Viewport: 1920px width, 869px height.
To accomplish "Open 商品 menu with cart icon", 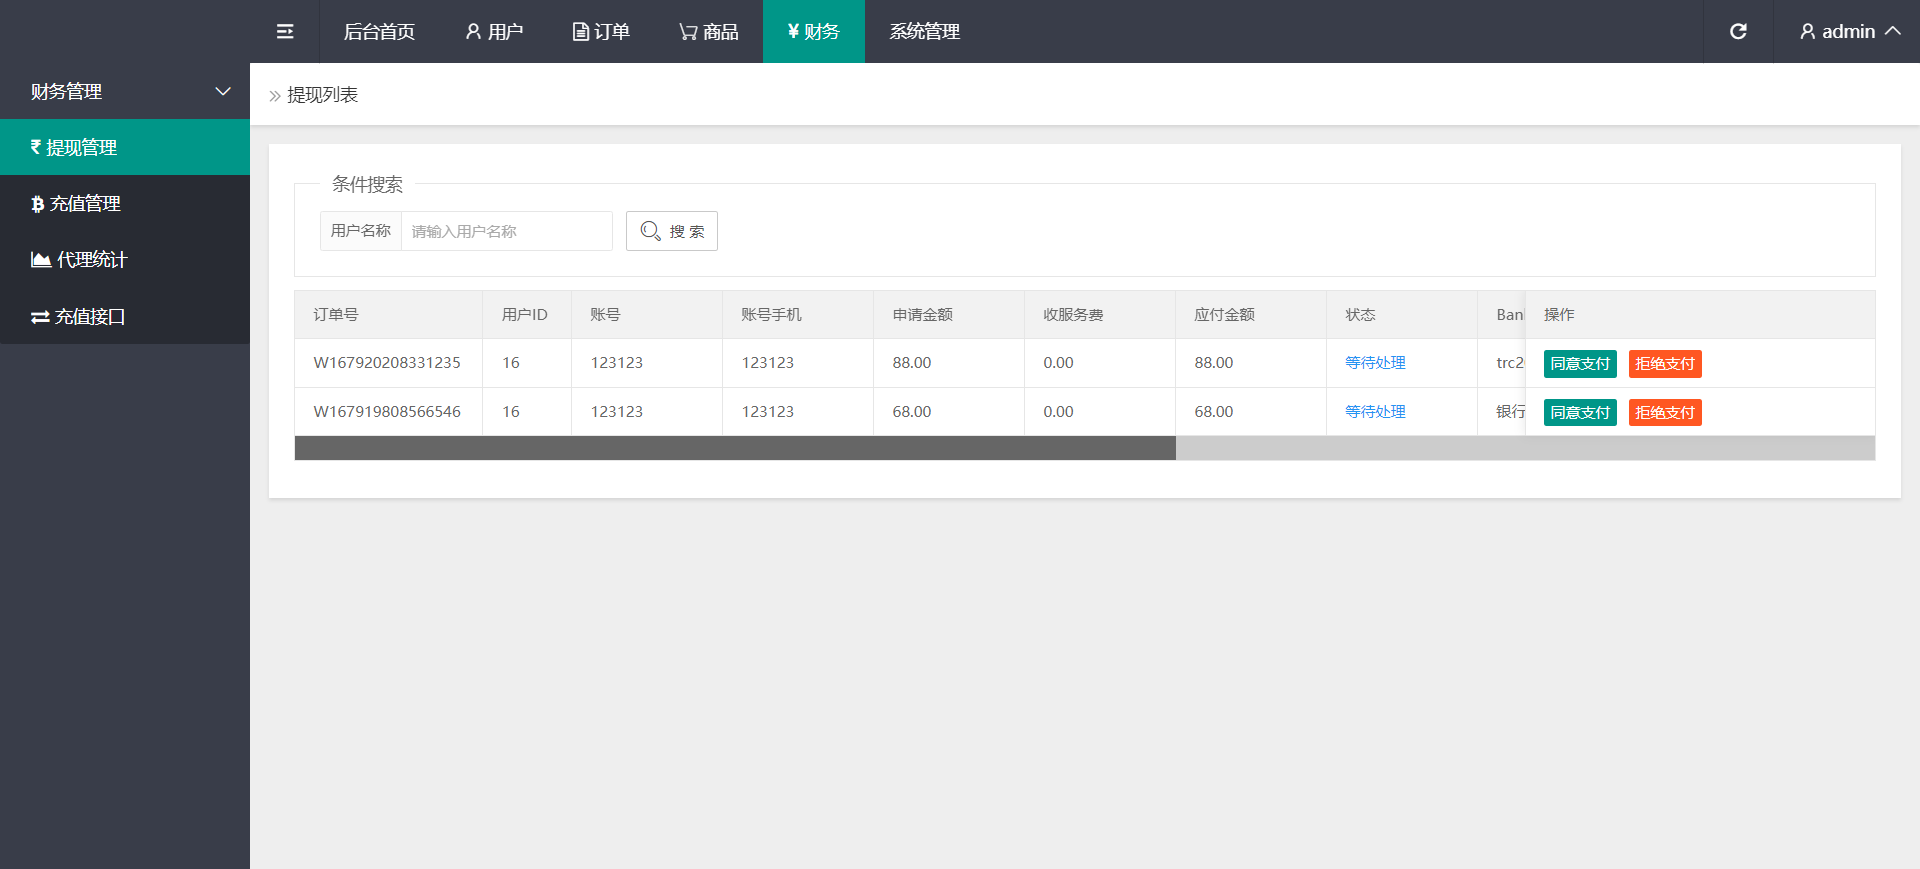I will coord(708,32).
